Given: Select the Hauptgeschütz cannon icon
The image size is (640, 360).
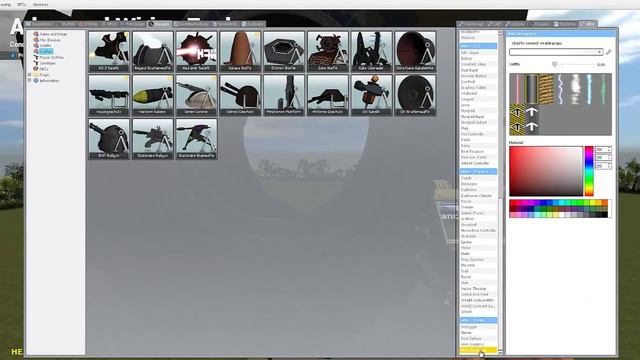Looking at the screenshot, I should pos(109,95).
